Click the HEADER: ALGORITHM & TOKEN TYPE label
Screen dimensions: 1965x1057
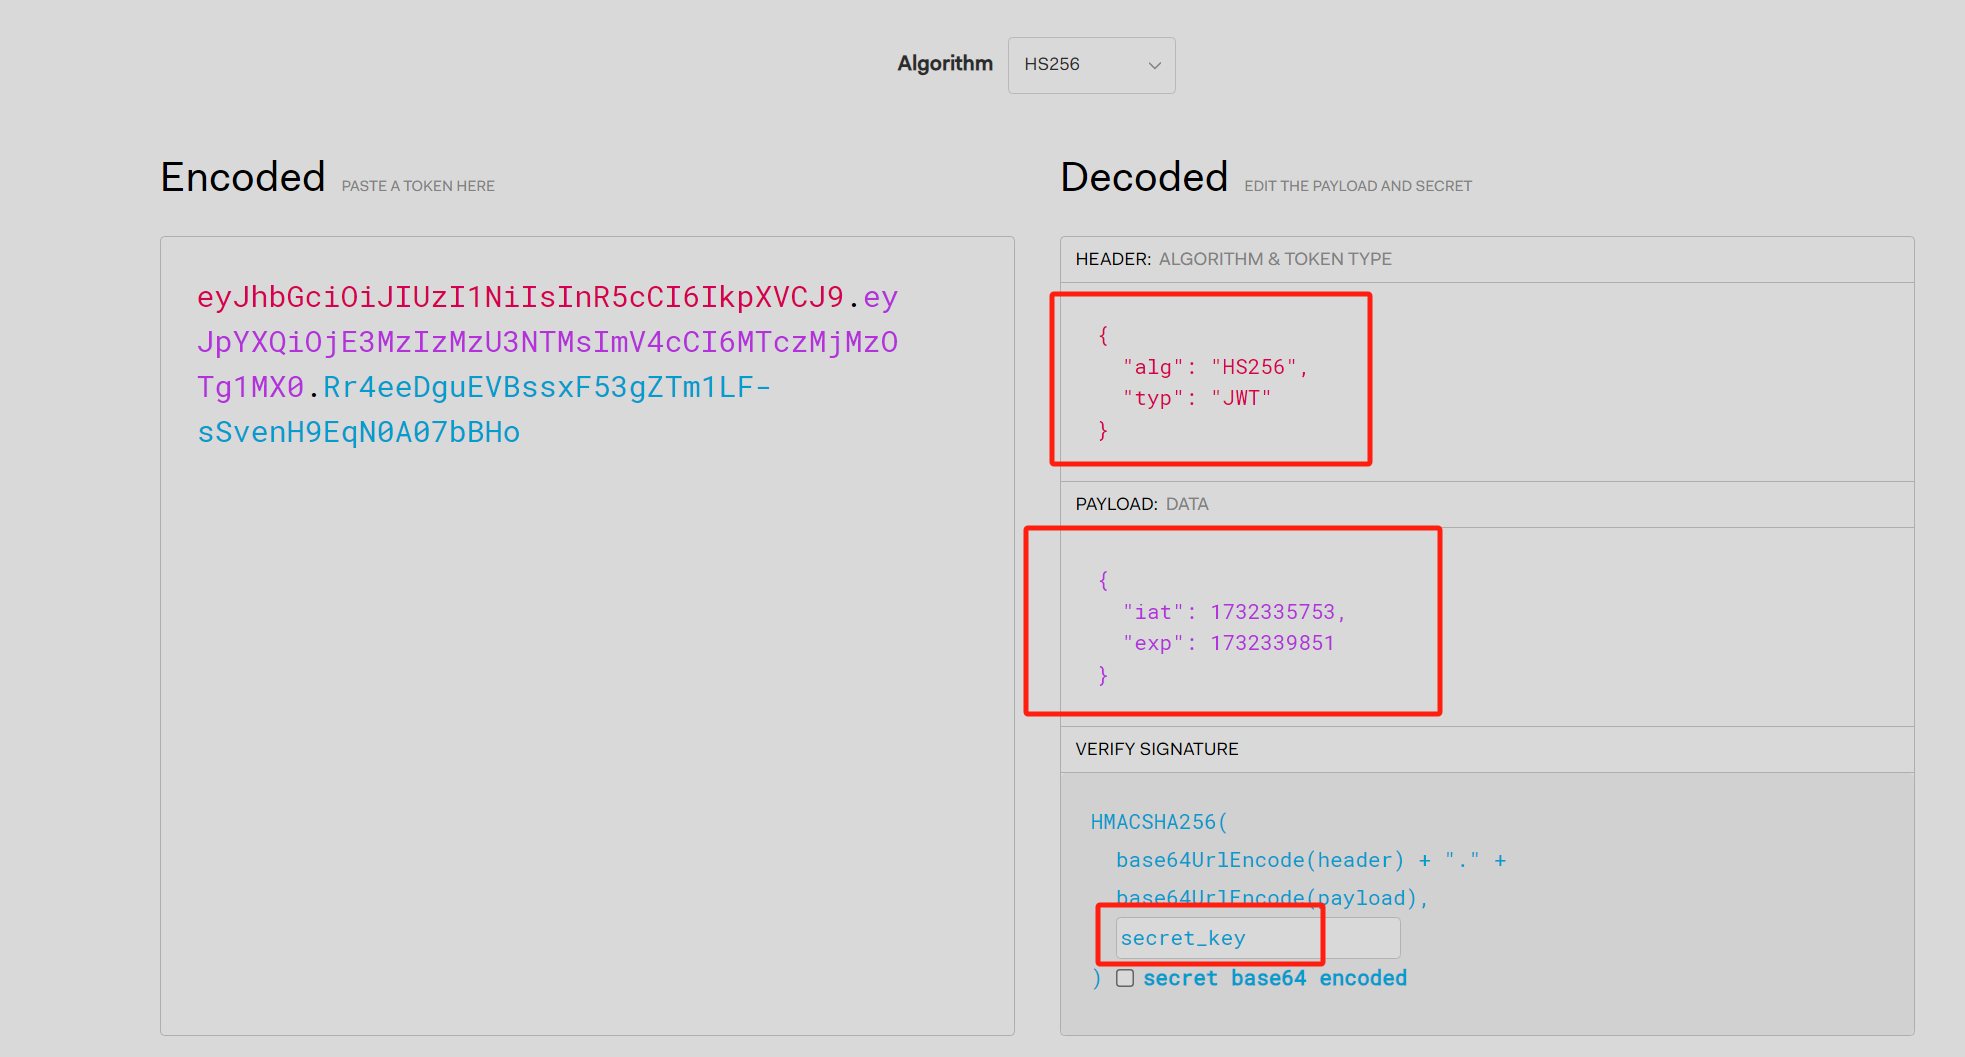[1232, 259]
